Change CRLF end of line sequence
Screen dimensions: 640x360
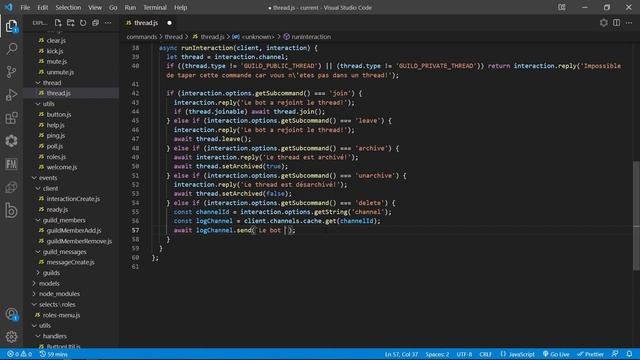coord(485,354)
